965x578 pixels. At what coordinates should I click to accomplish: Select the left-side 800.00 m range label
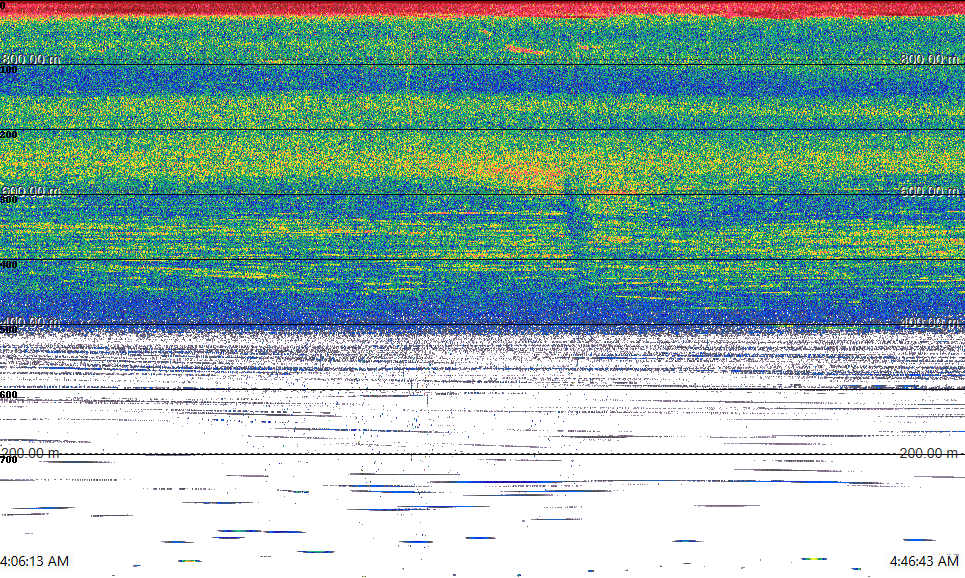pyautogui.click(x=31, y=59)
